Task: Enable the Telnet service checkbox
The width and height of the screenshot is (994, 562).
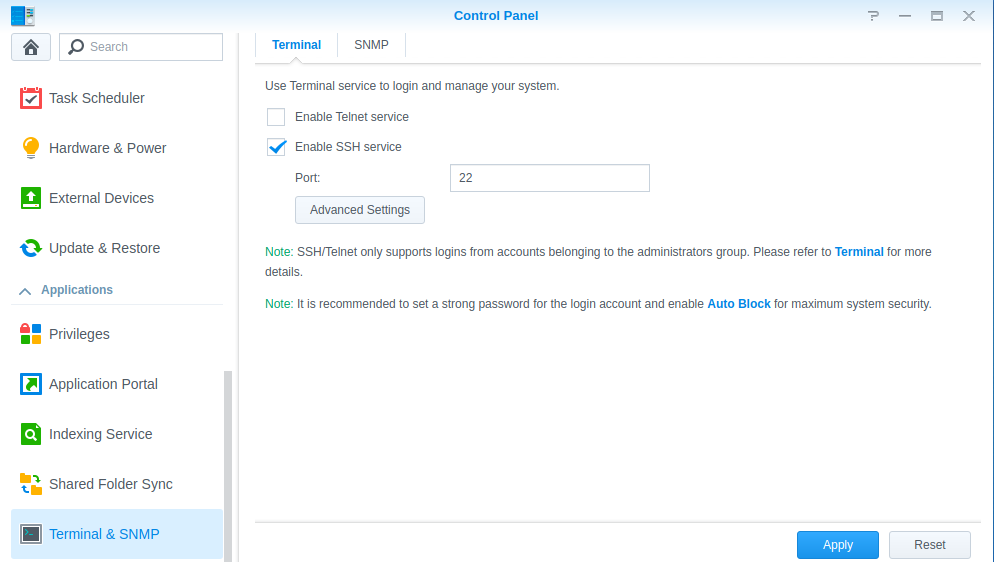Action: (276, 117)
